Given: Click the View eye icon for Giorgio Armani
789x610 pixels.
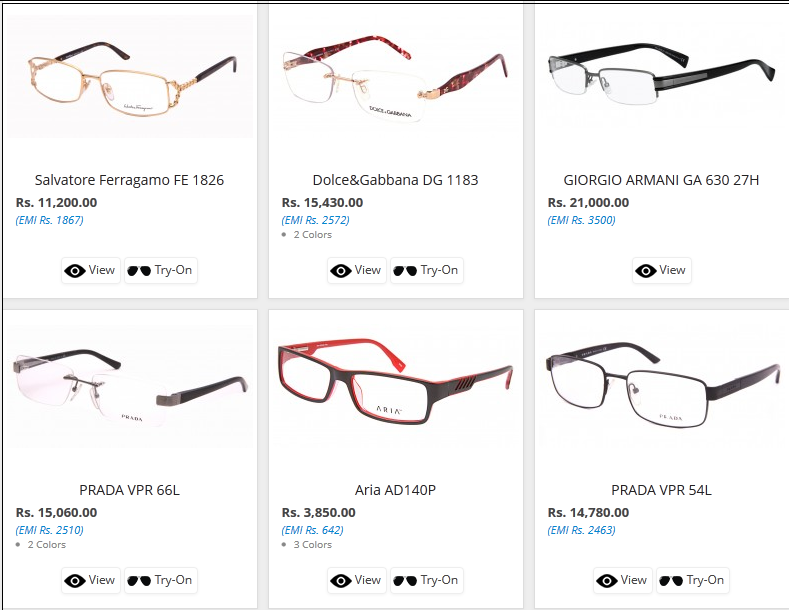Looking at the screenshot, I should coord(646,271).
